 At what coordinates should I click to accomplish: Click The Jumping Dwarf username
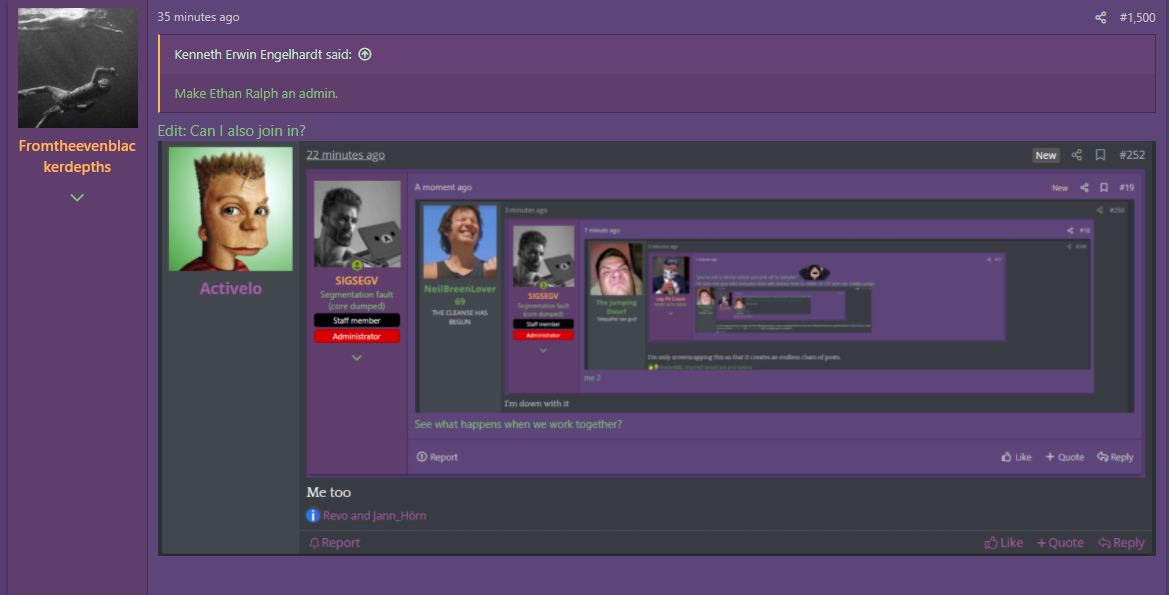[616, 307]
